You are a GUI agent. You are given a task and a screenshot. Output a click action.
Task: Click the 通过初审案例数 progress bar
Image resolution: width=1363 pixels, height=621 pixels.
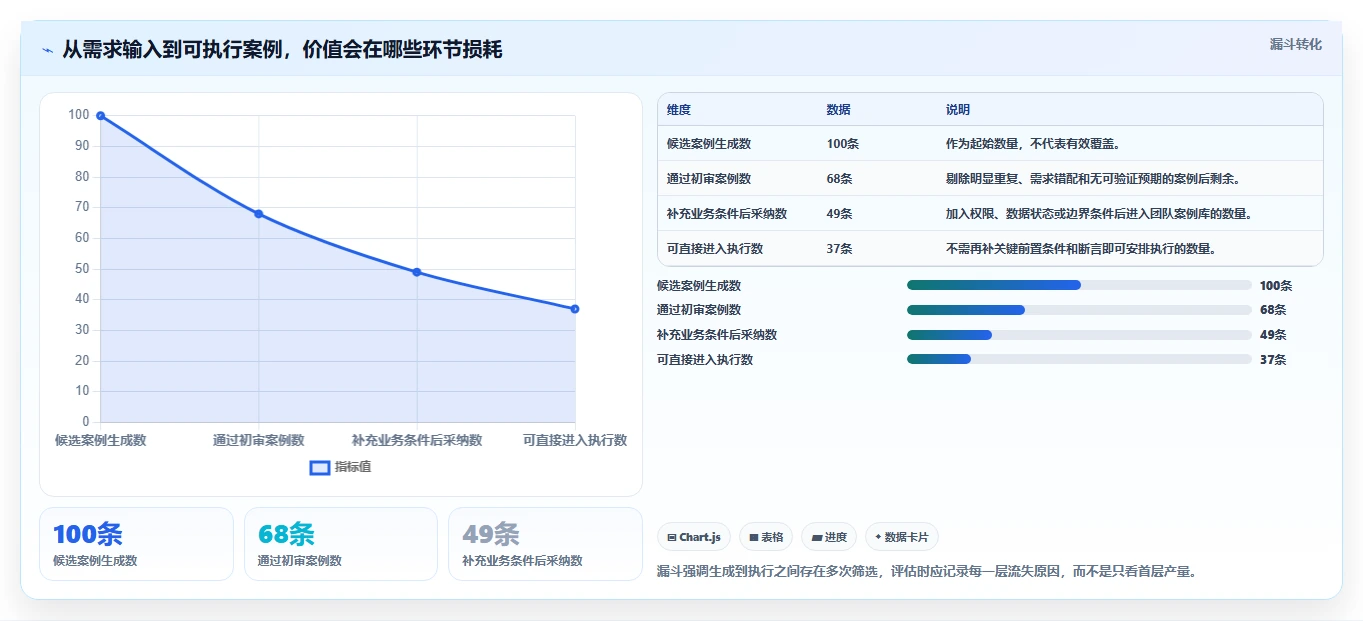coord(1079,310)
